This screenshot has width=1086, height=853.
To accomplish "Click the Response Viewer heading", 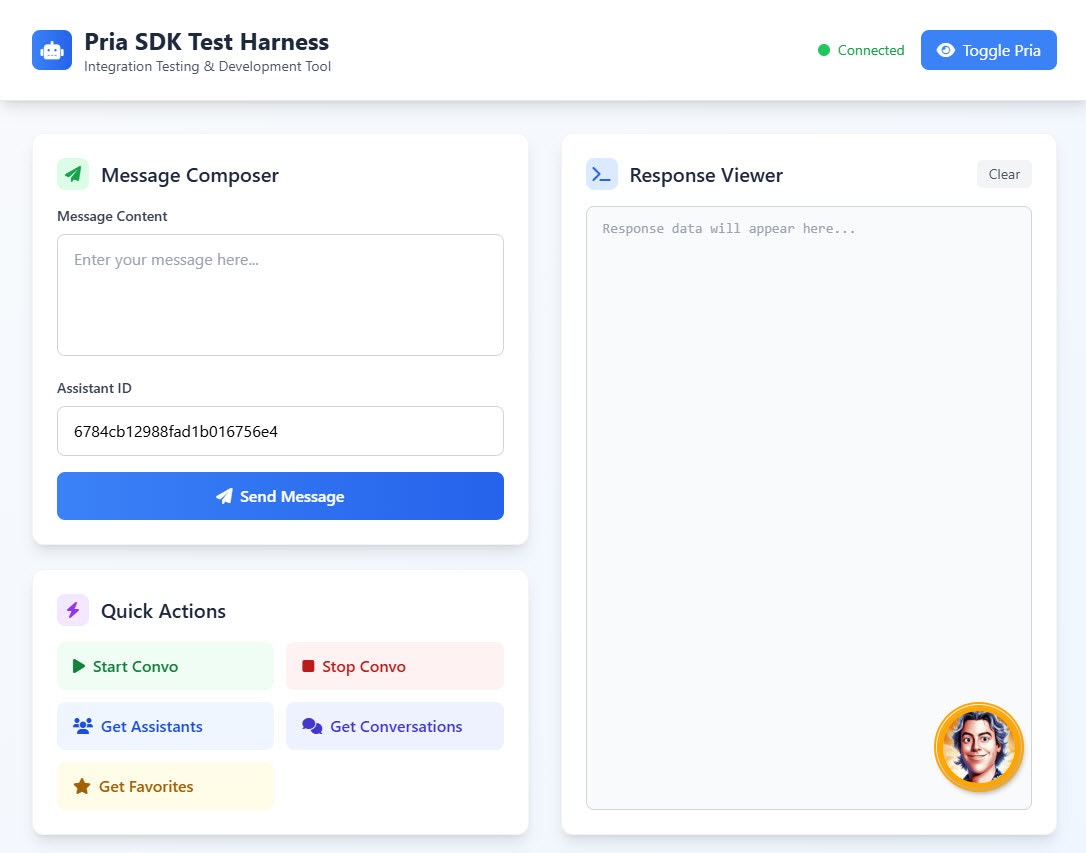I will click(706, 175).
